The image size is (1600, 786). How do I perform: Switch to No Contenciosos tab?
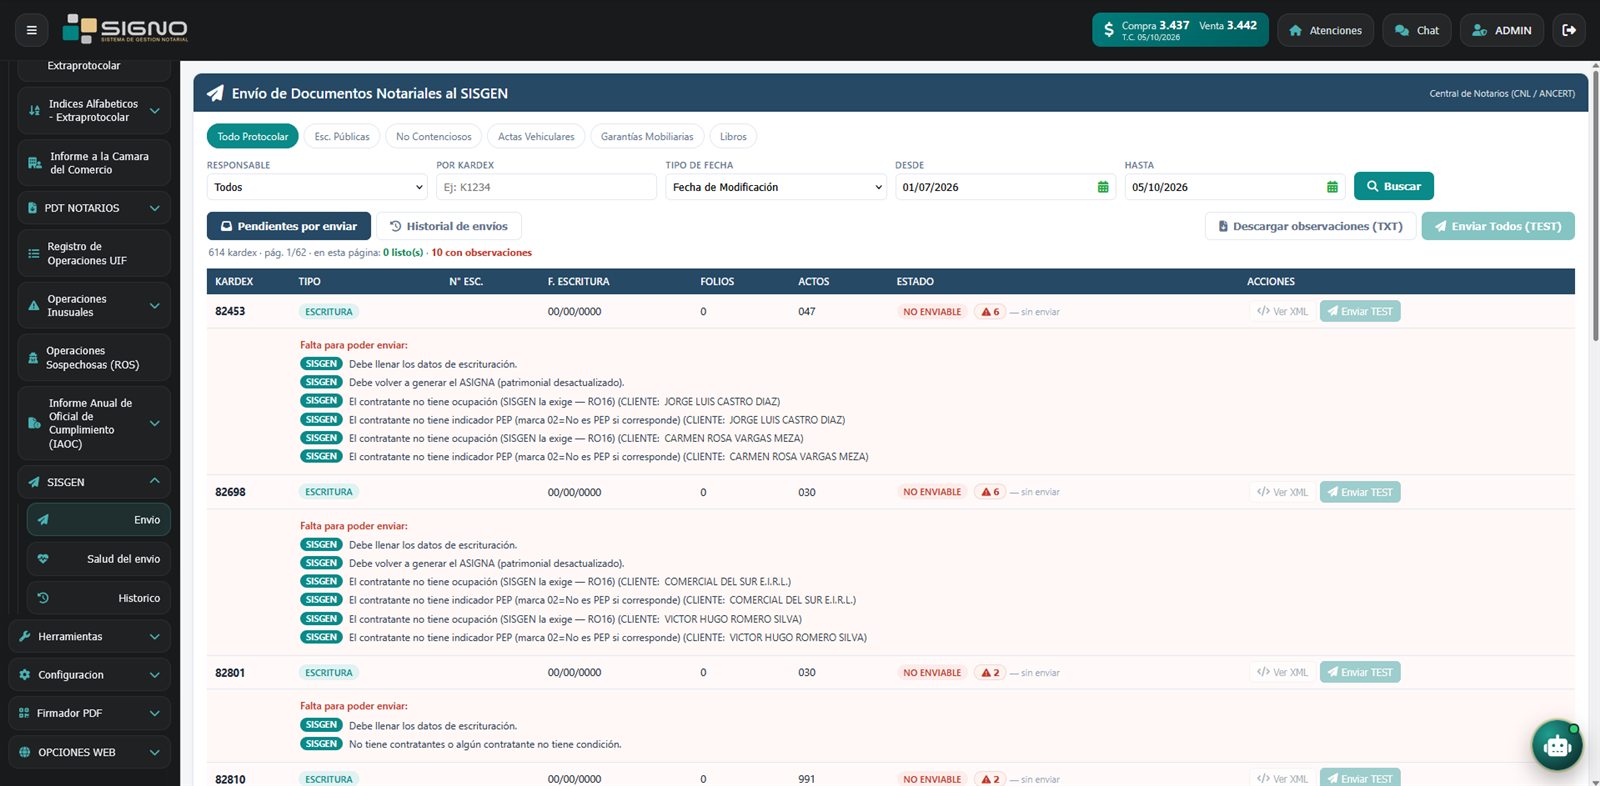click(x=434, y=137)
